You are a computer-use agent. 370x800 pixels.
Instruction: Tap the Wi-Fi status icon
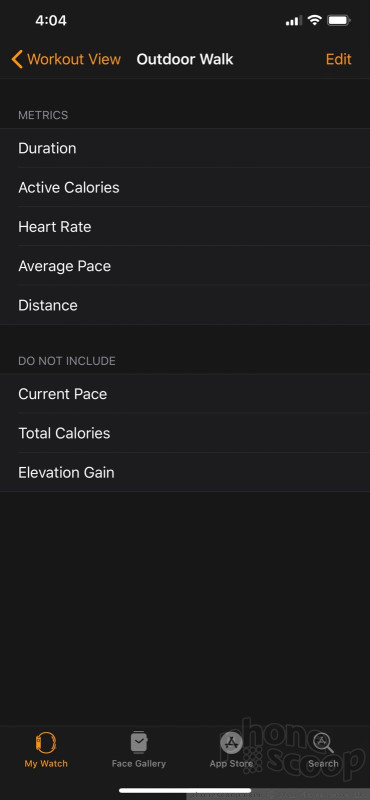(x=315, y=20)
